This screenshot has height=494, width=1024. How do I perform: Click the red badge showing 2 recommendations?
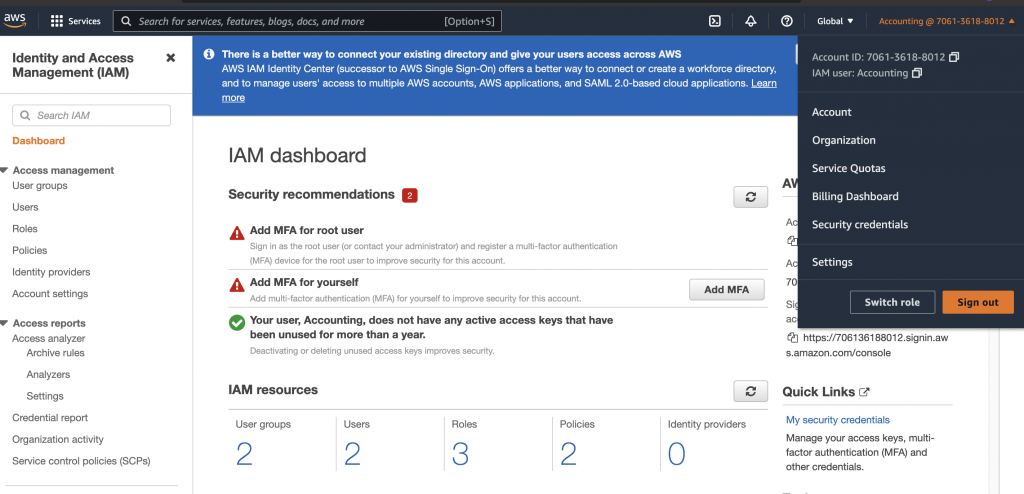click(x=409, y=195)
